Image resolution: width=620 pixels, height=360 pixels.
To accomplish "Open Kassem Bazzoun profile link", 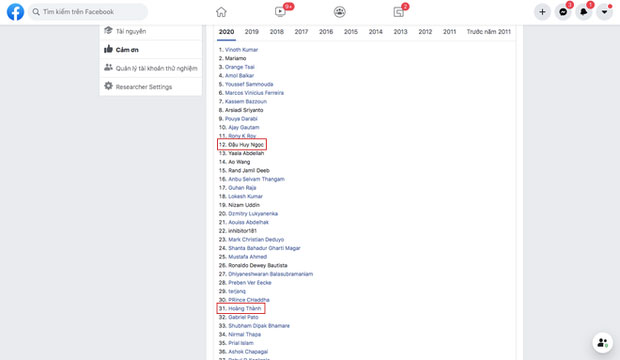I will (246, 102).
